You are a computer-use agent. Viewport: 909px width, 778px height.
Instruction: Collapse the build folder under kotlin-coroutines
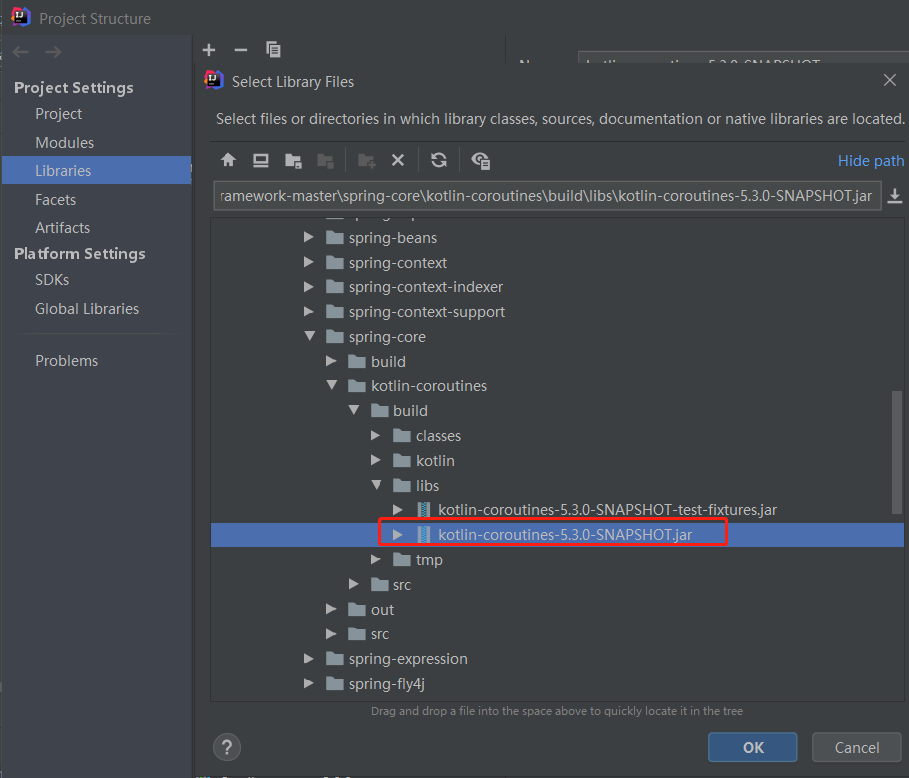[354, 410]
